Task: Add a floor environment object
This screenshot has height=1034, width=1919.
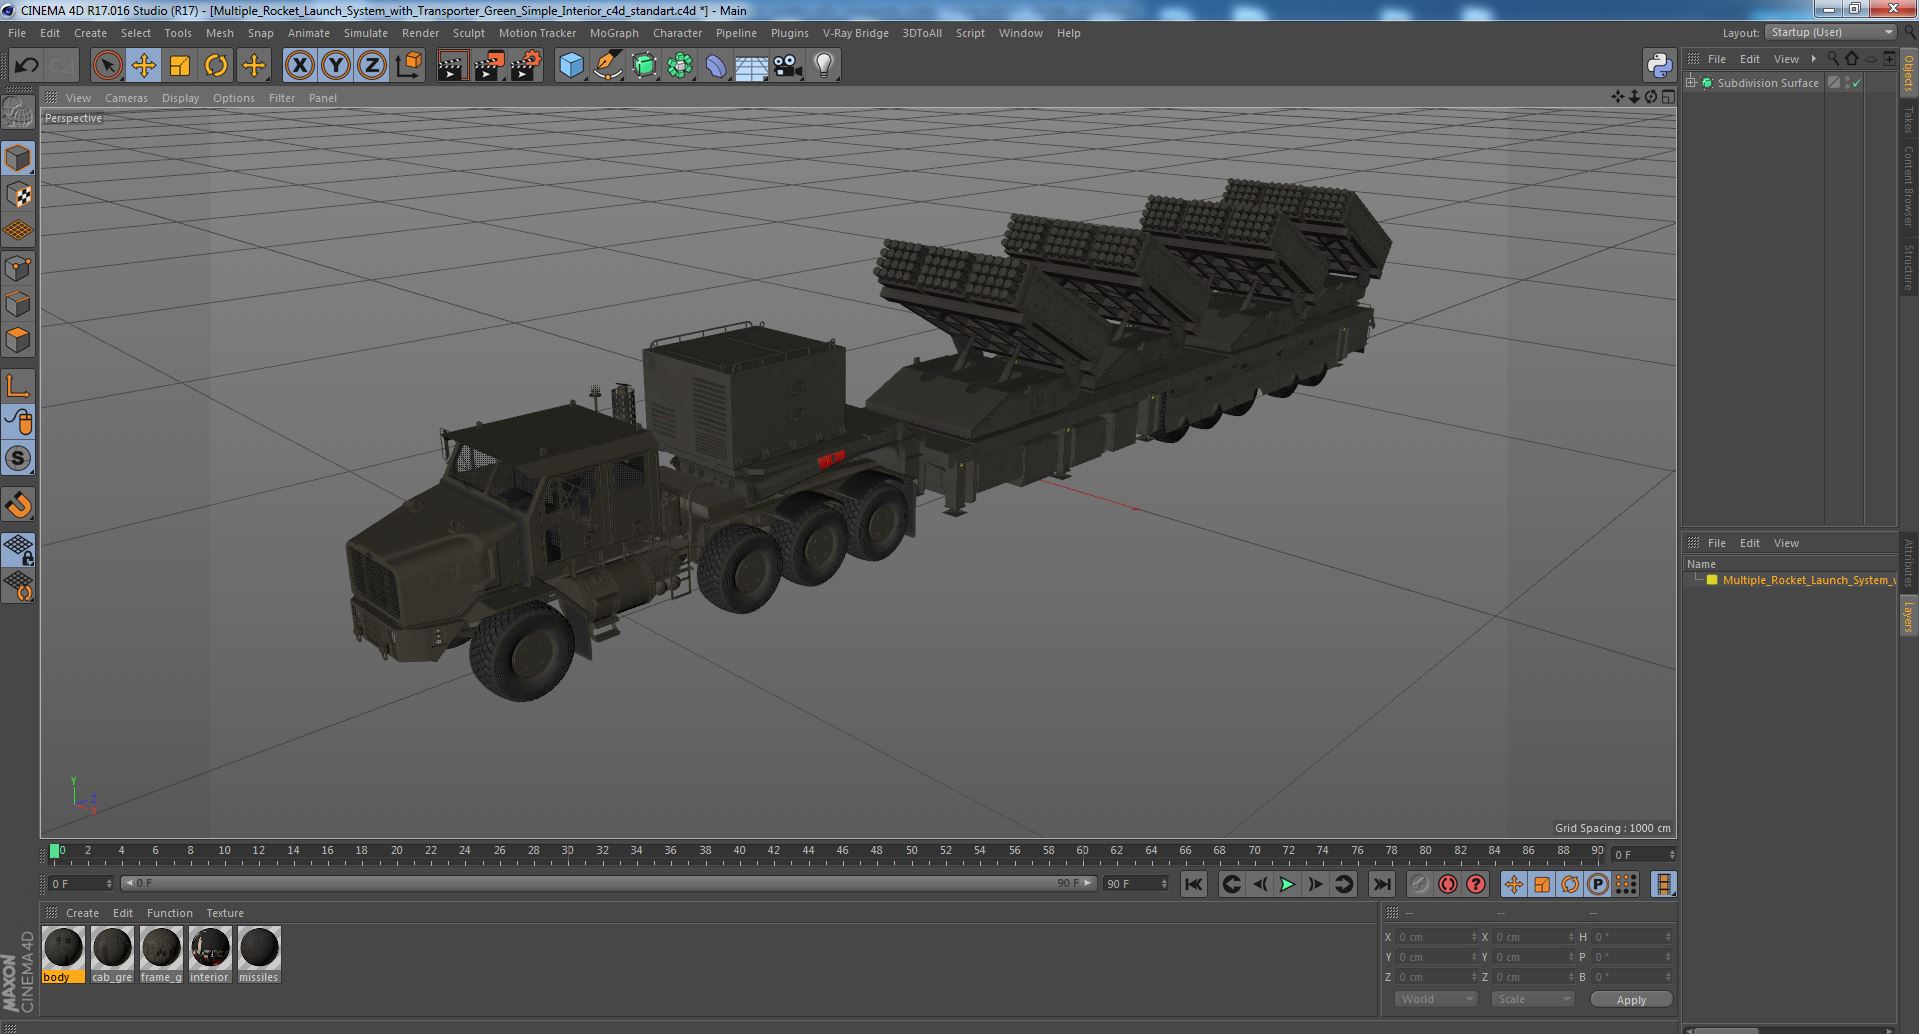Action: (x=751, y=66)
